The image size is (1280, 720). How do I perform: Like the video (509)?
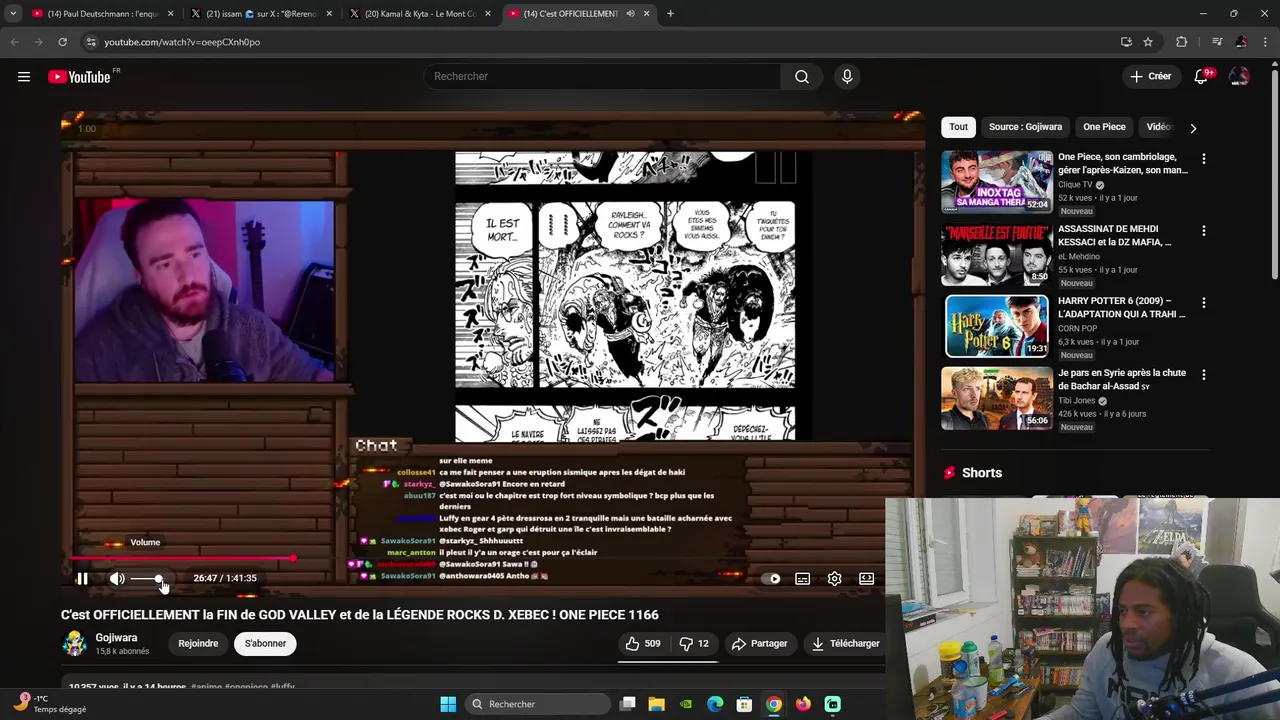tap(643, 644)
